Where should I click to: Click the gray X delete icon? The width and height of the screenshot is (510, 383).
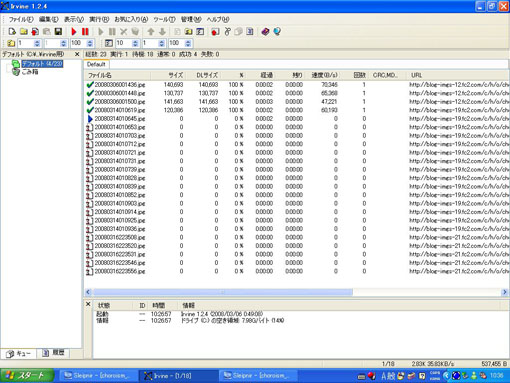coord(124,32)
